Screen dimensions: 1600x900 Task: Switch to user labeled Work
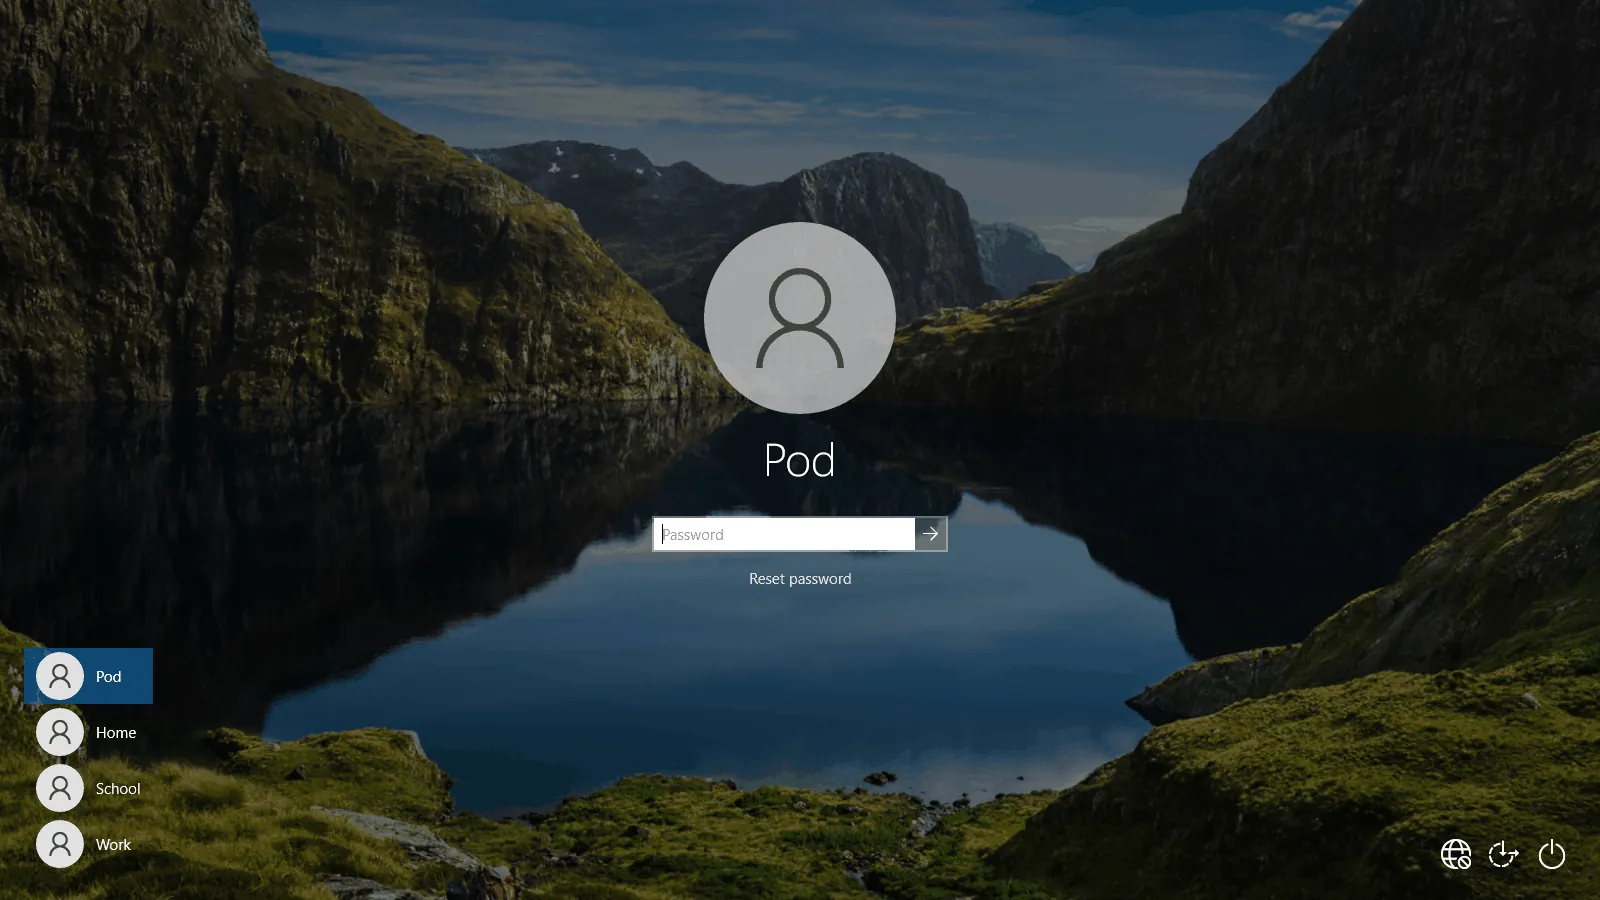(x=113, y=845)
